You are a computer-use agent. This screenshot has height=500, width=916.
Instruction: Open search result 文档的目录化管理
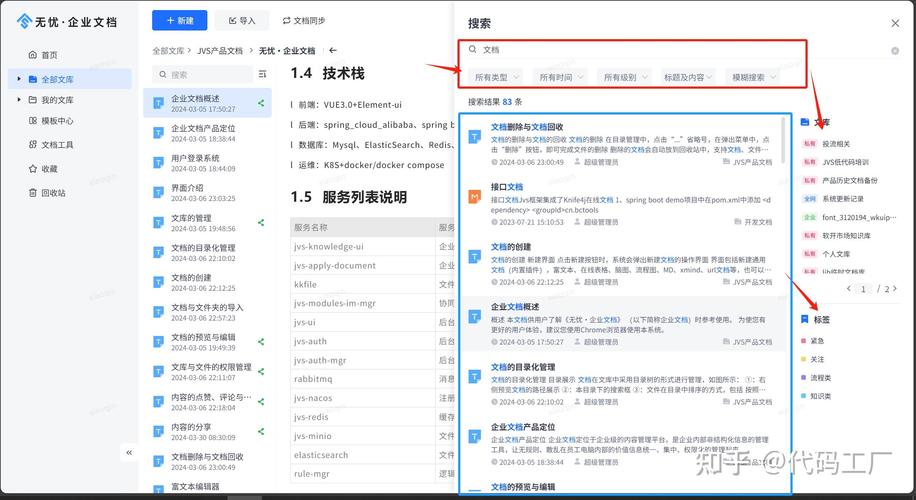[x=522, y=367]
